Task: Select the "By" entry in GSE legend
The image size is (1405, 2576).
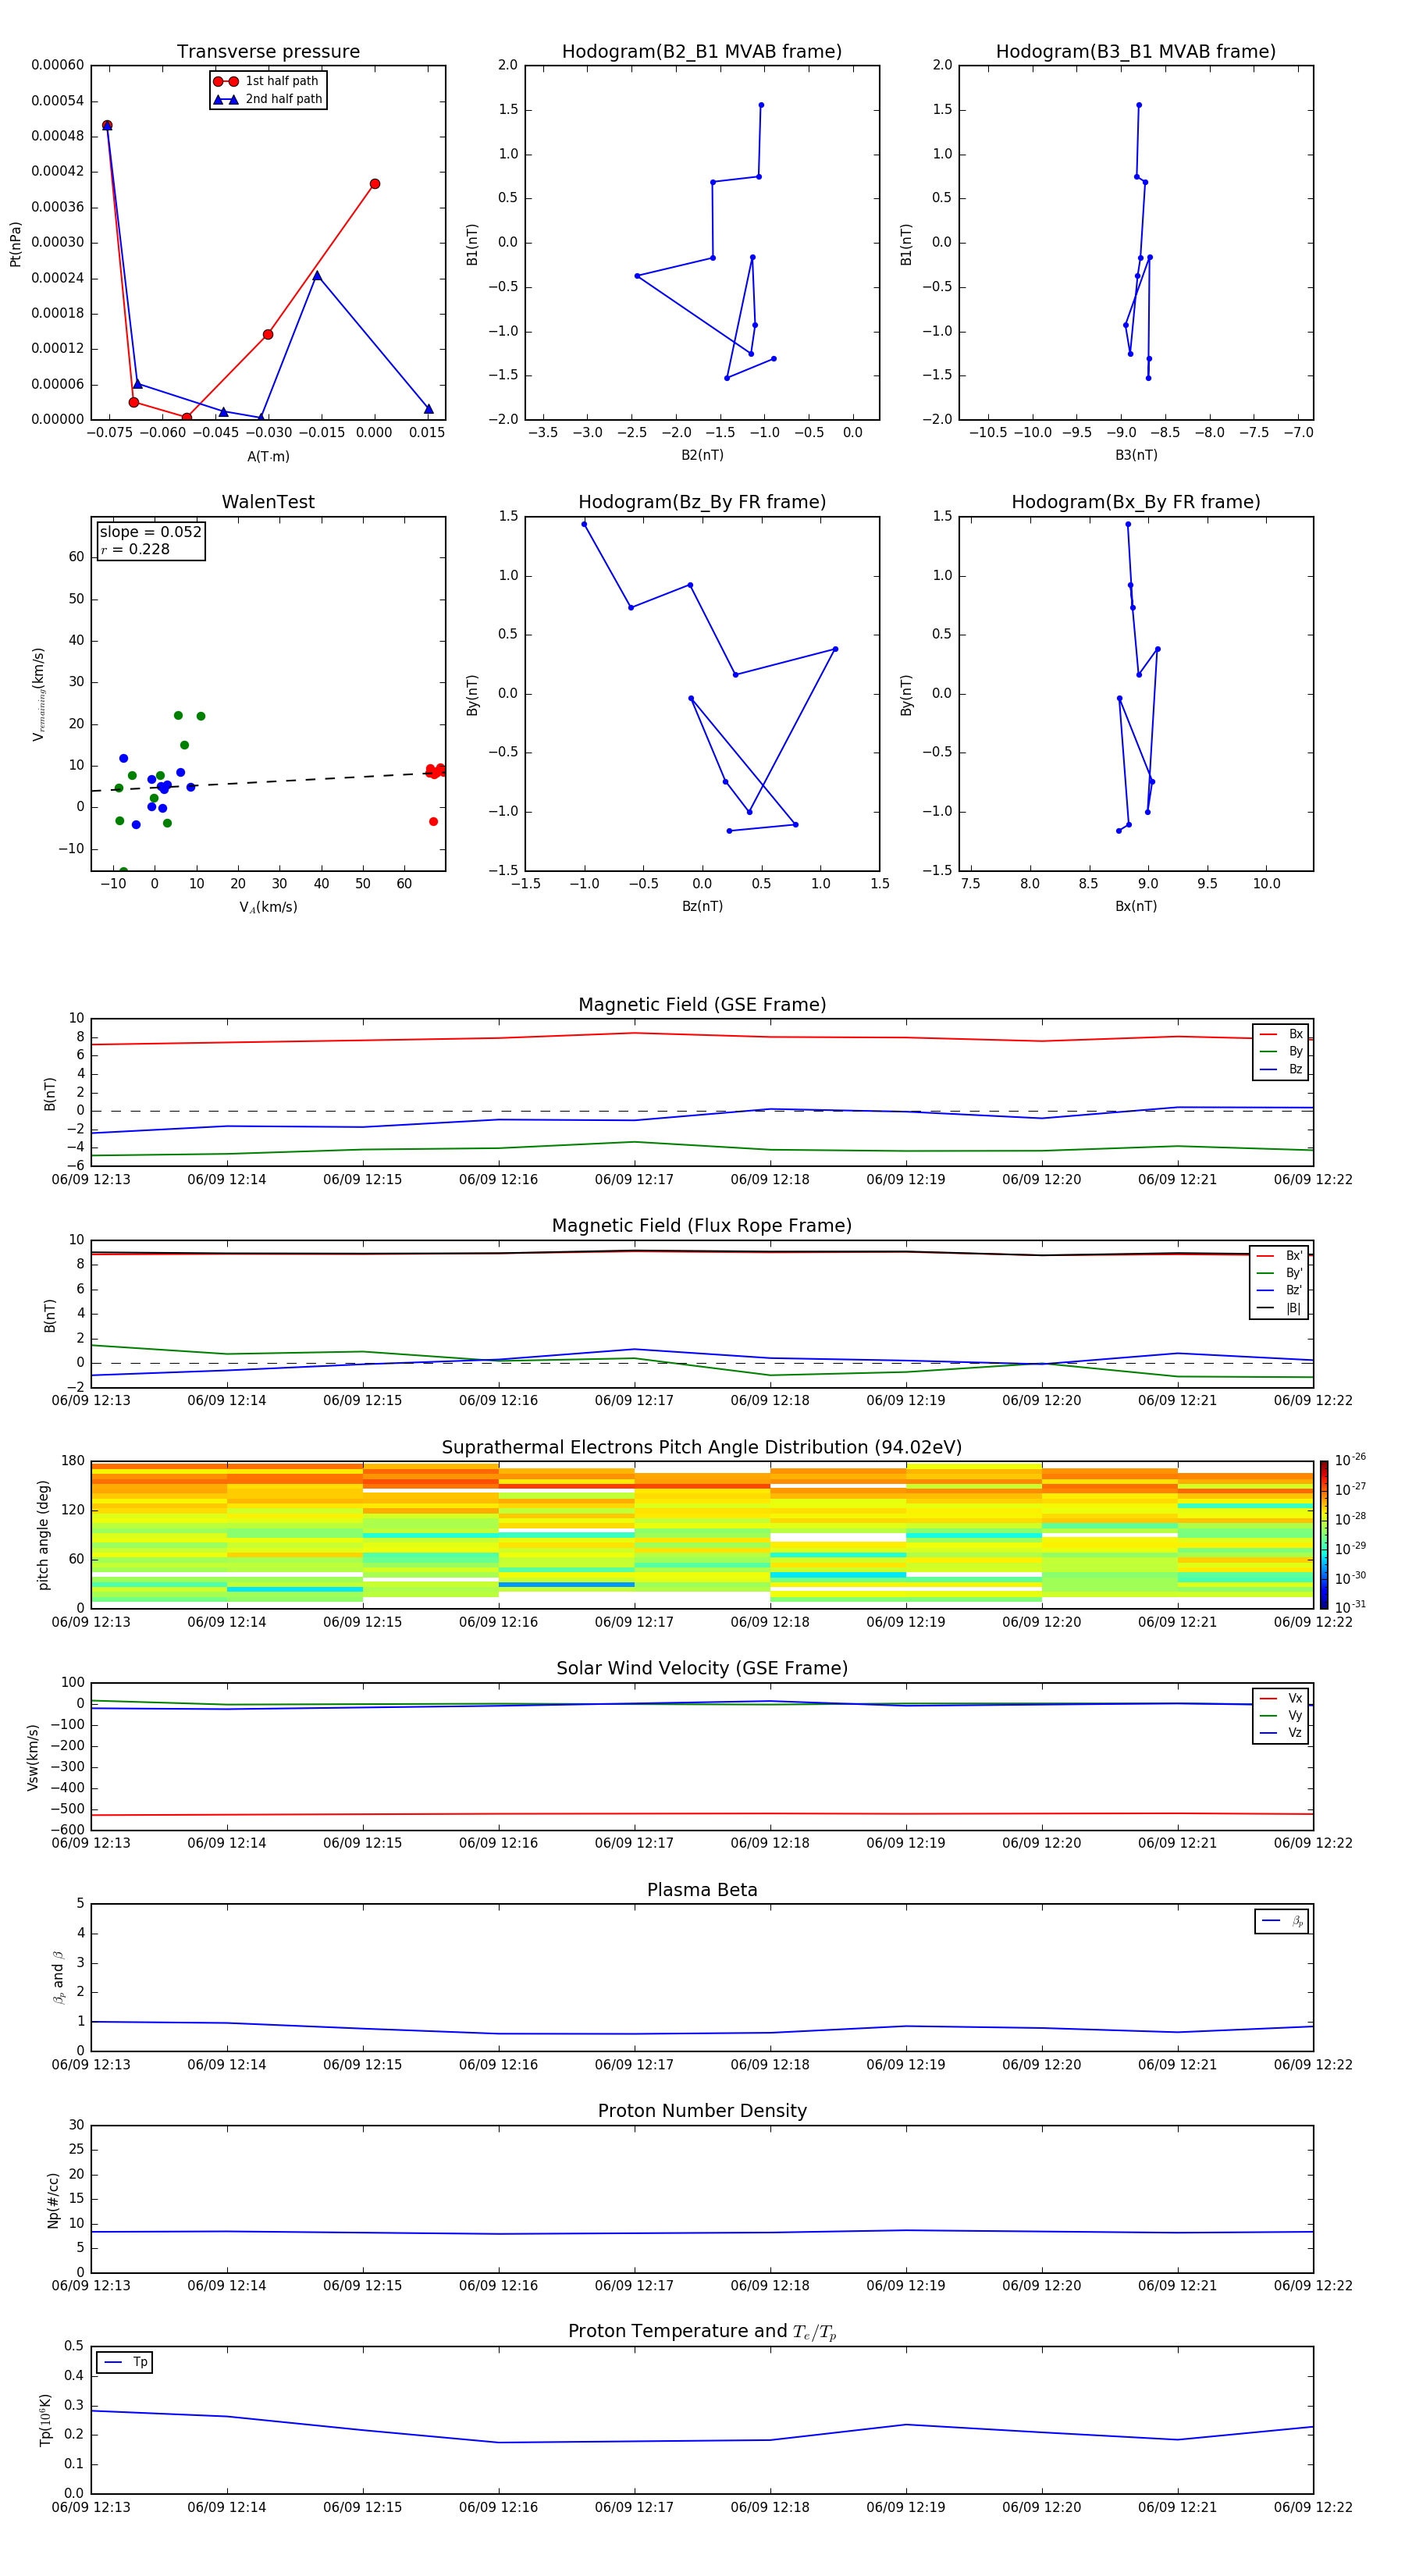Action: point(1281,1051)
